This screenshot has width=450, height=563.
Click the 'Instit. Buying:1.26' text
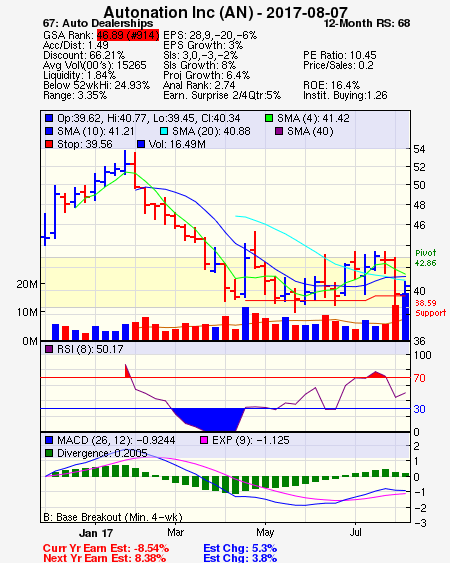click(345, 96)
